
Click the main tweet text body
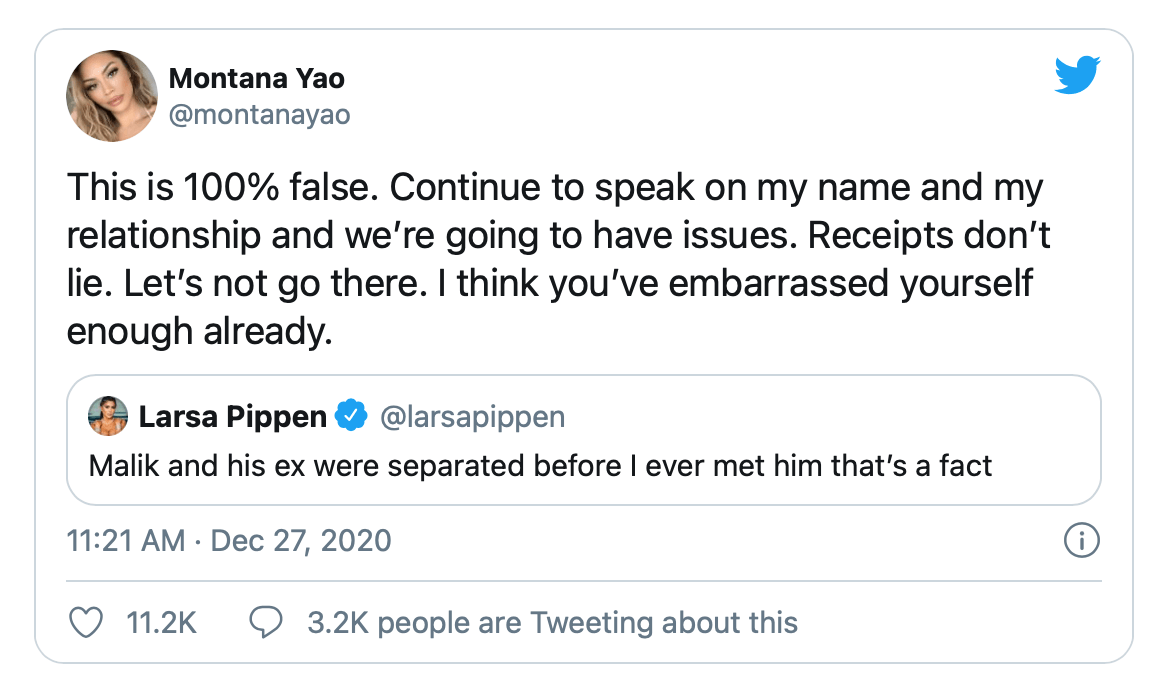(558, 259)
